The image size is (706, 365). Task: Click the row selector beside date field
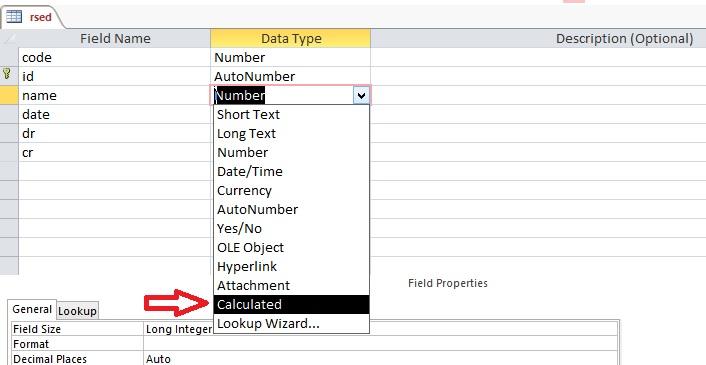tap(9, 114)
